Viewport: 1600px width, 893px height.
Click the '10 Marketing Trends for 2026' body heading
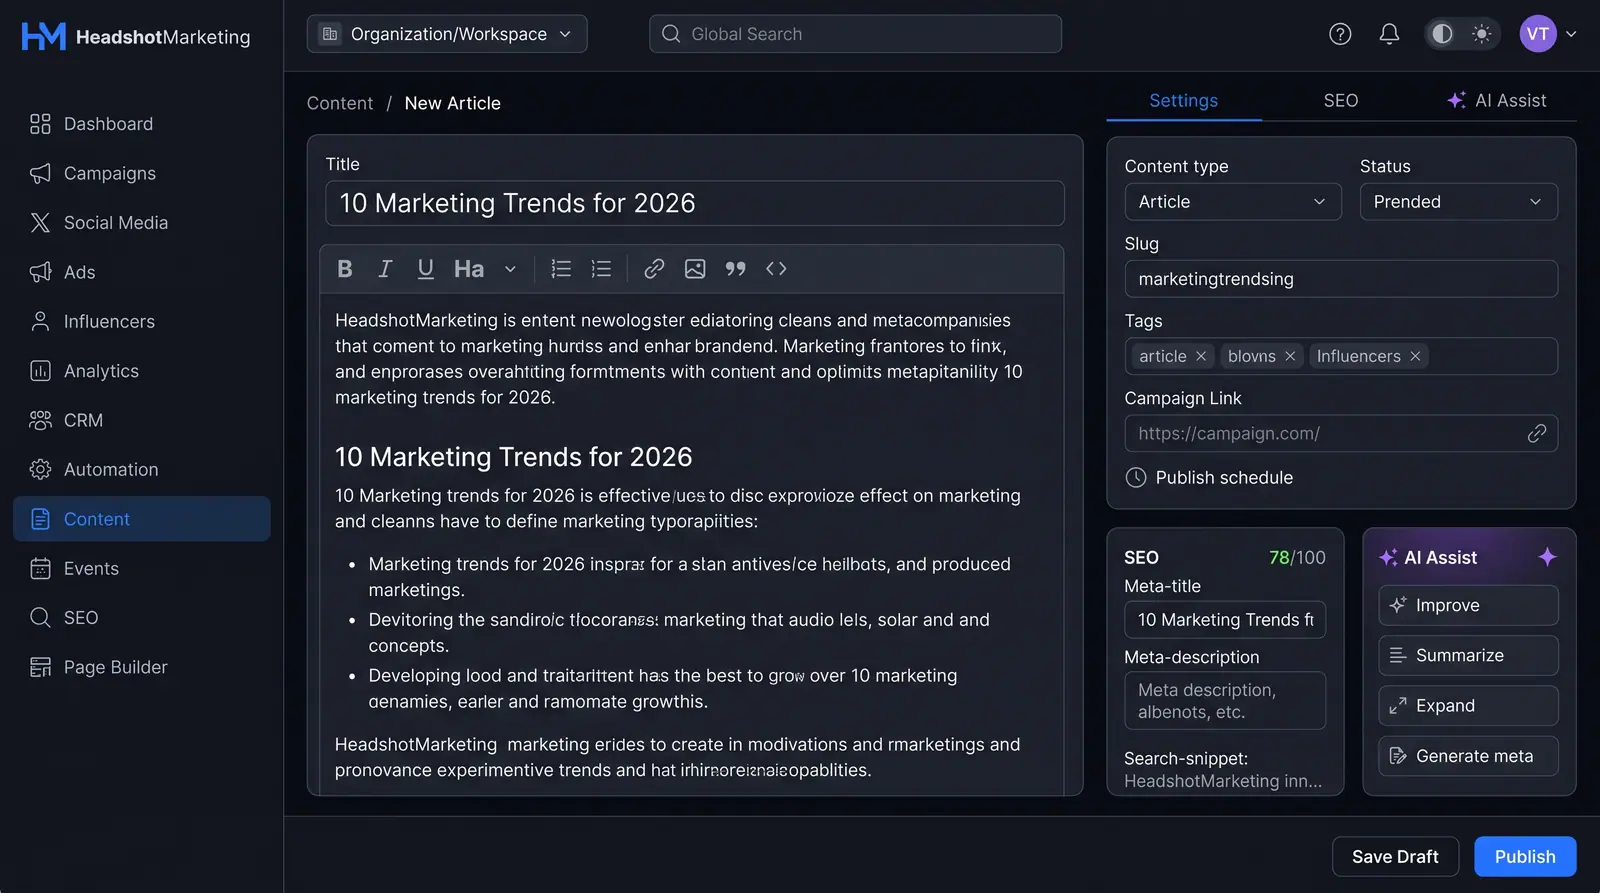tap(513, 457)
